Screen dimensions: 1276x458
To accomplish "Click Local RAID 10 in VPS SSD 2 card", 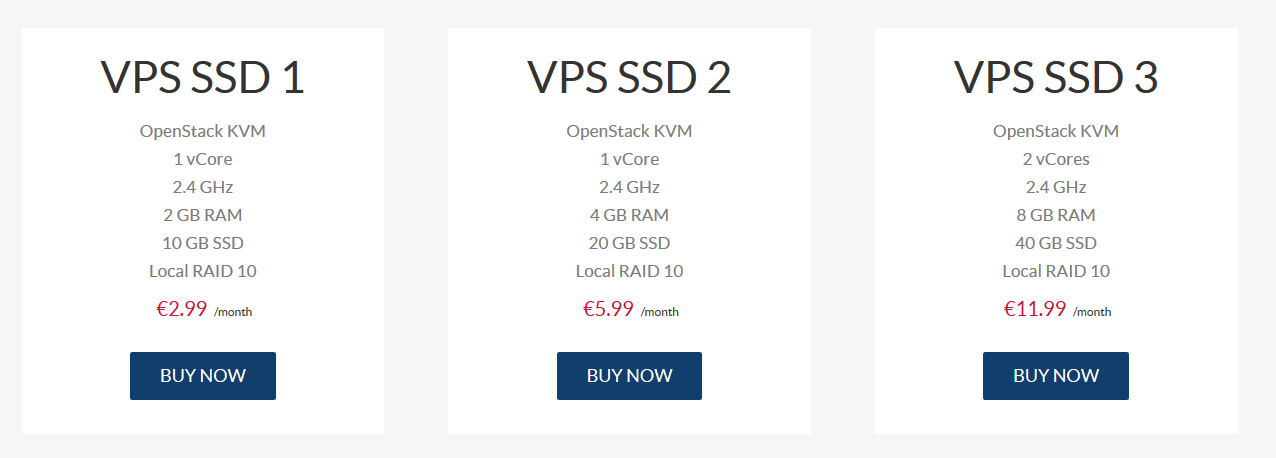I will click(x=629, y=271).
